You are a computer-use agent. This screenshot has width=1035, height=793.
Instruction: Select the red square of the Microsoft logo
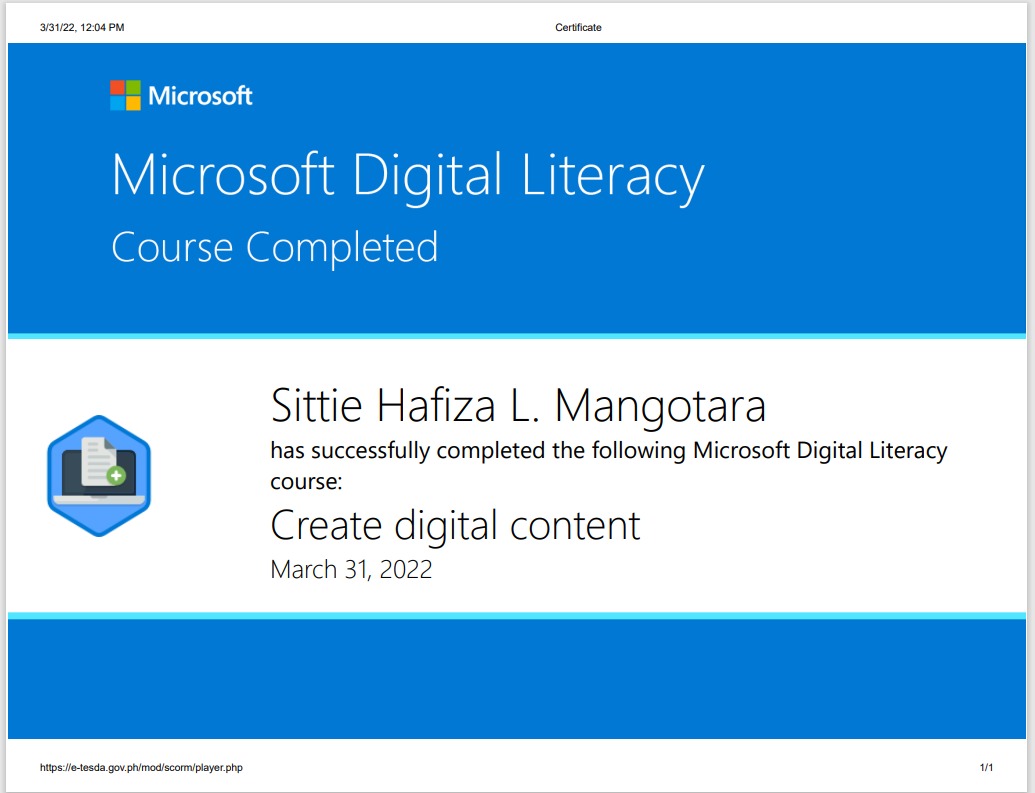click(x=118, y=87)
